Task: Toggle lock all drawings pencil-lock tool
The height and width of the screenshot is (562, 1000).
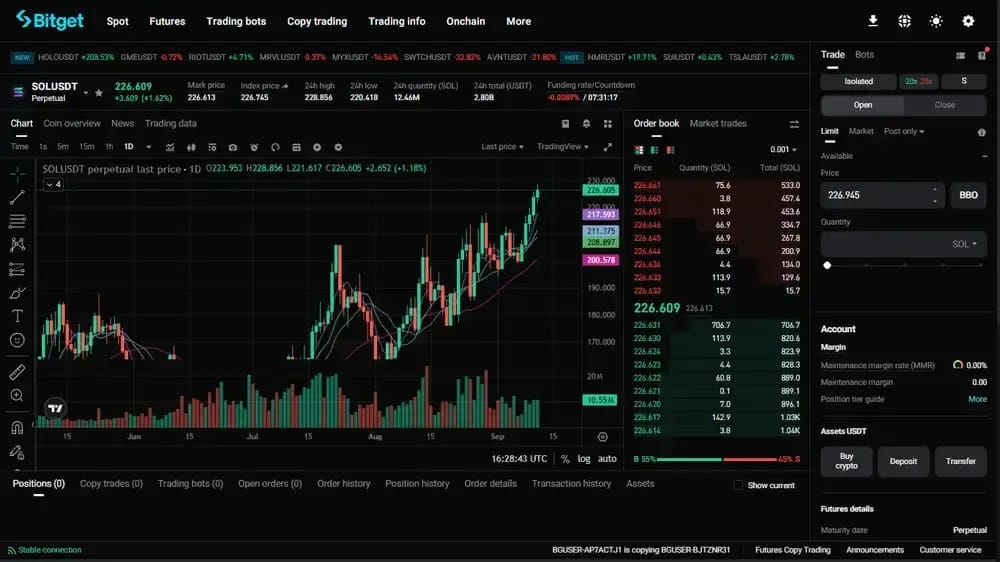Action: 17,452
